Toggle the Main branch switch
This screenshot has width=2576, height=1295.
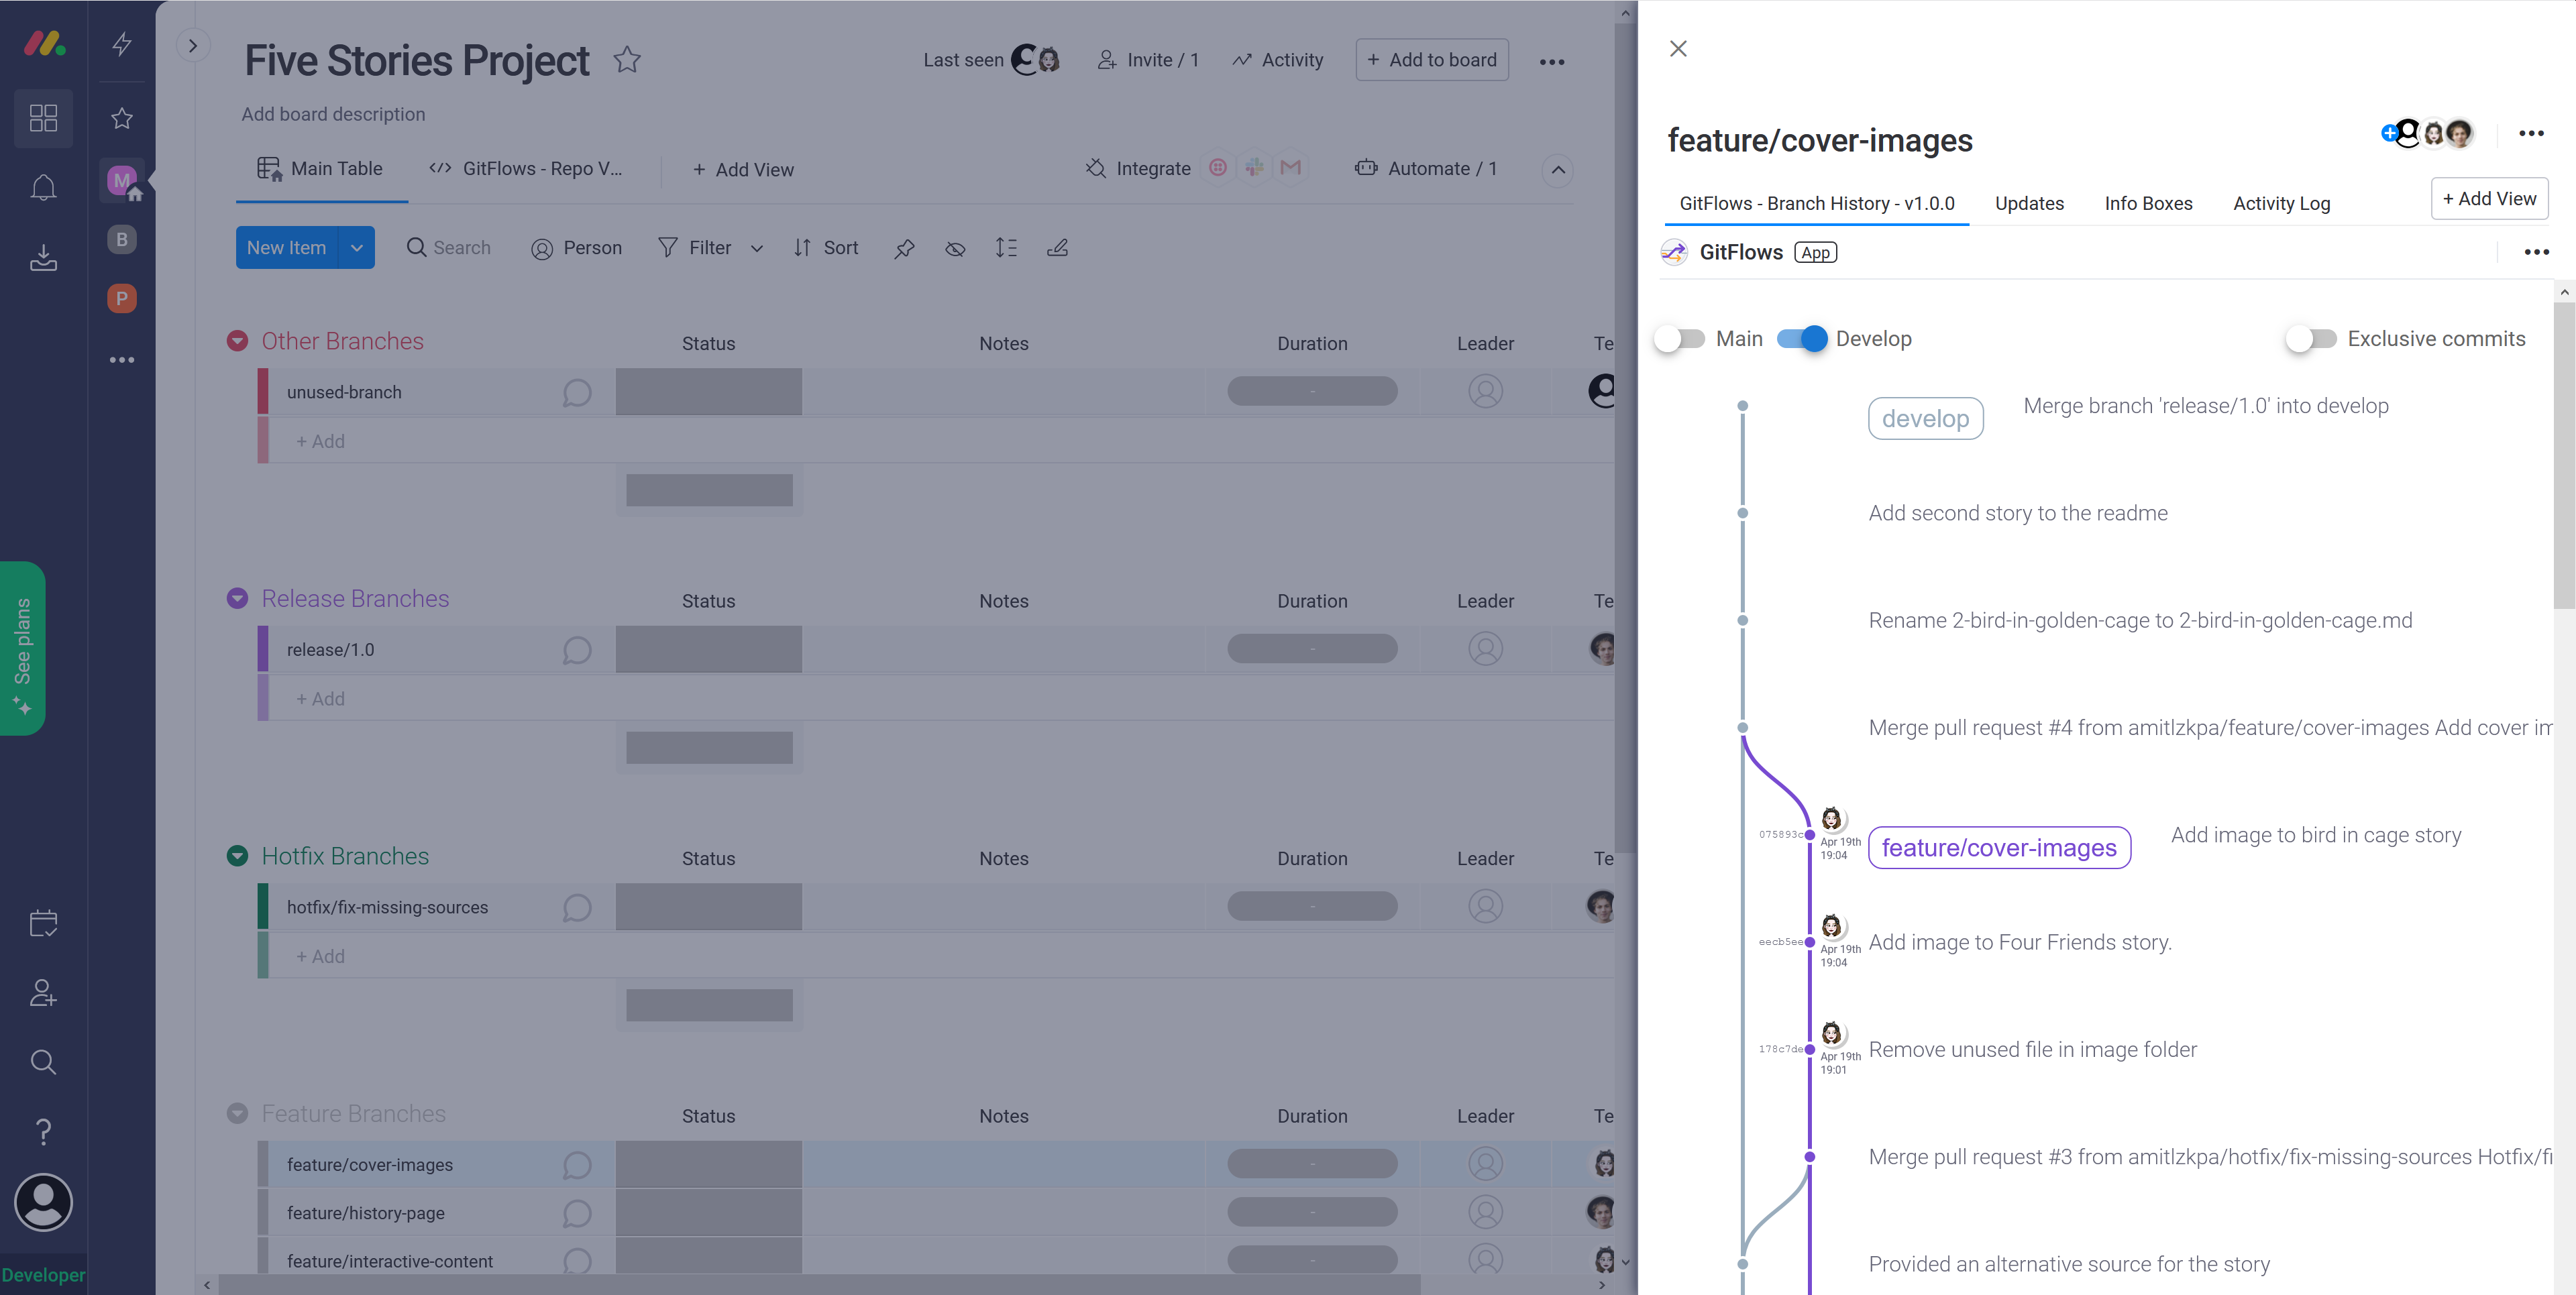[x=1681, y=339]
